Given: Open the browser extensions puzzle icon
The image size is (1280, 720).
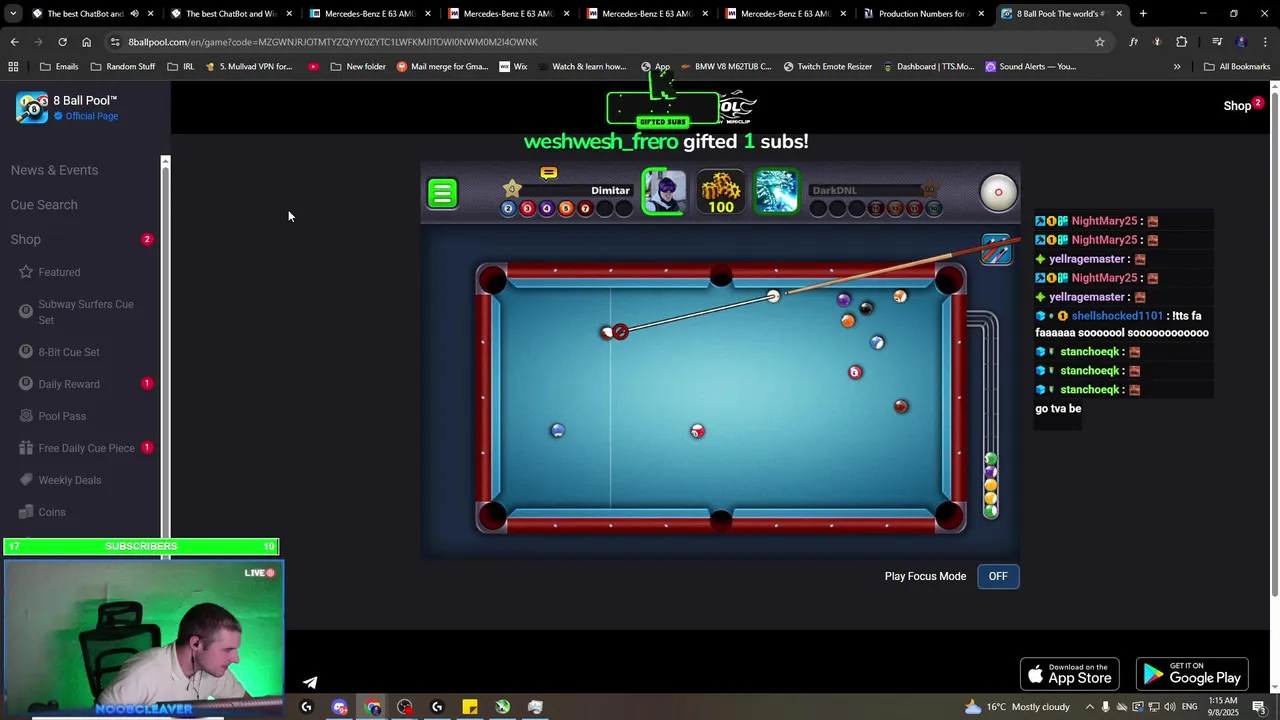Looking at the screenshot, I should (x=1181, y=42).
